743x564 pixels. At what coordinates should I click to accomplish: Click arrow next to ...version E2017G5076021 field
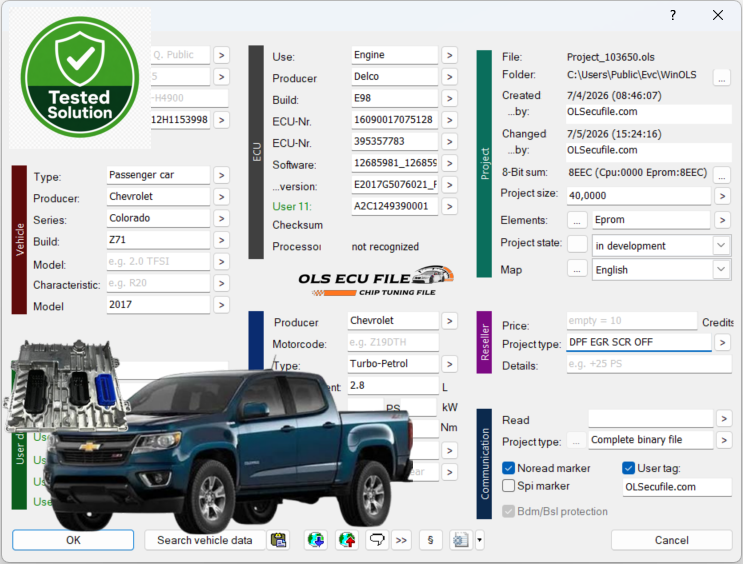coord(450,185)
